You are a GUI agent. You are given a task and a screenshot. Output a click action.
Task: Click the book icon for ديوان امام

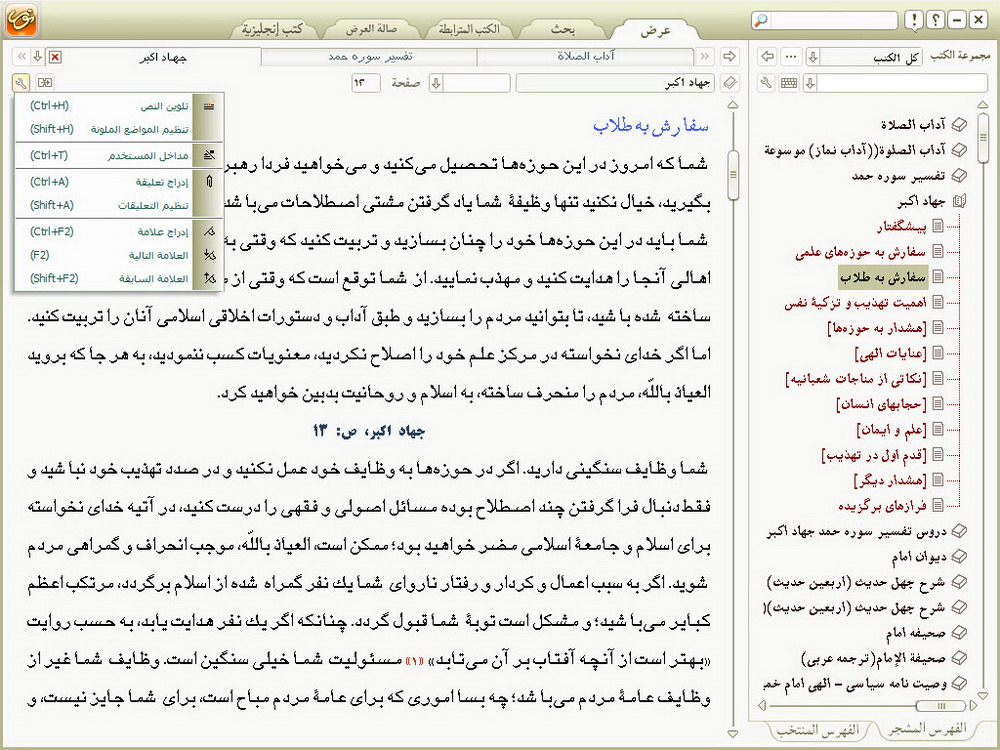pyautogui.click(x=959, y=556)
